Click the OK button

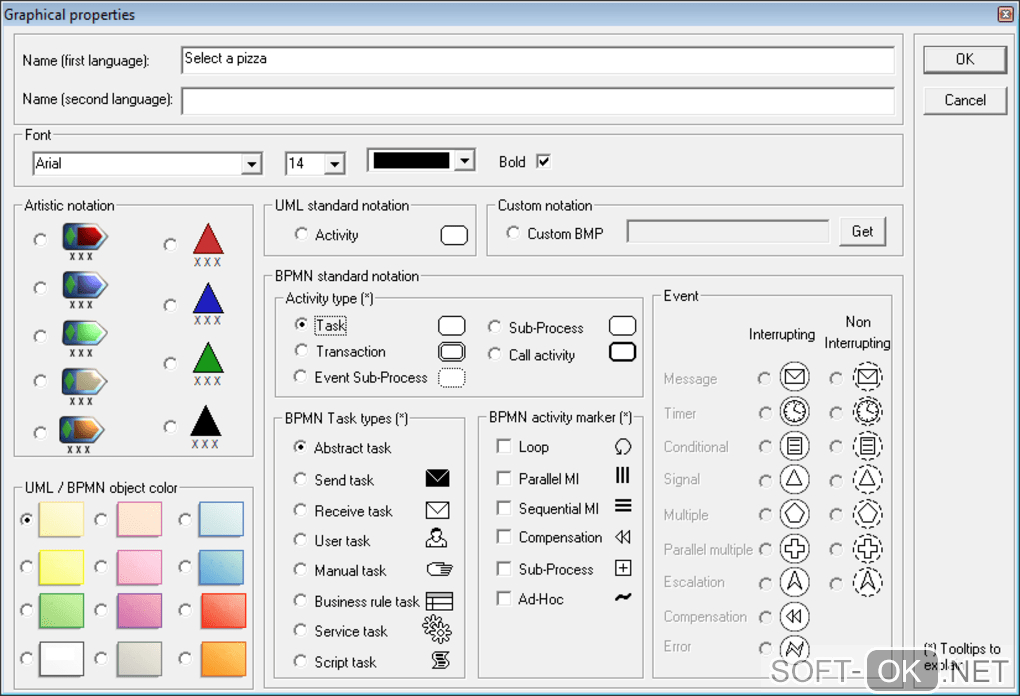965,59
